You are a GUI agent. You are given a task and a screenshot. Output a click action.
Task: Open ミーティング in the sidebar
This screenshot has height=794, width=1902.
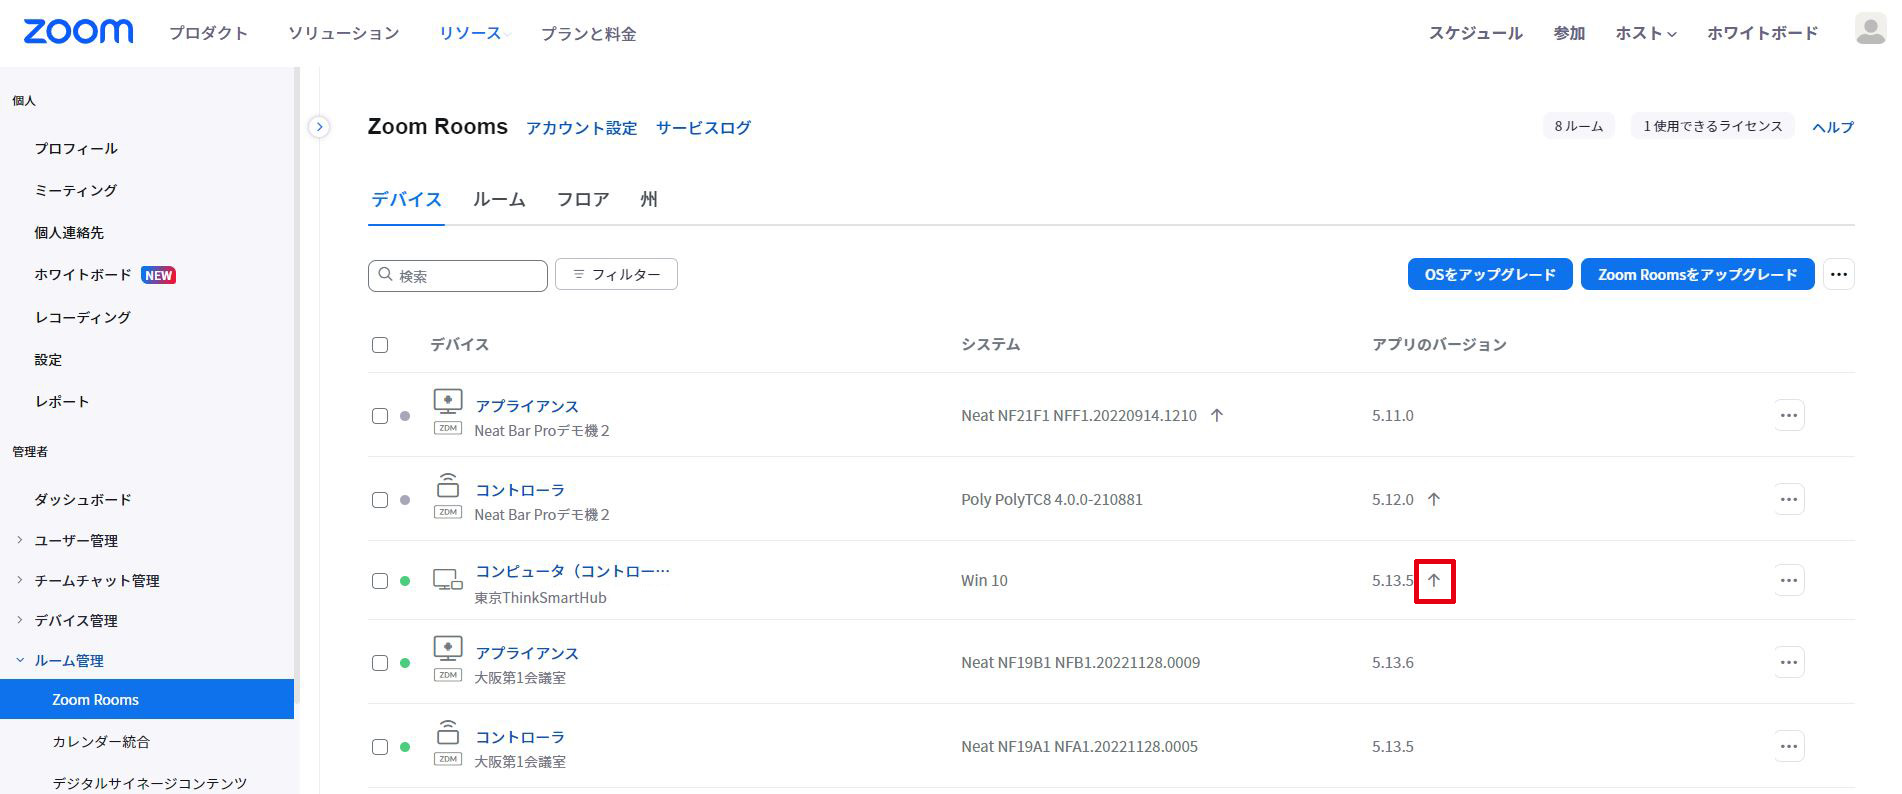76,190
